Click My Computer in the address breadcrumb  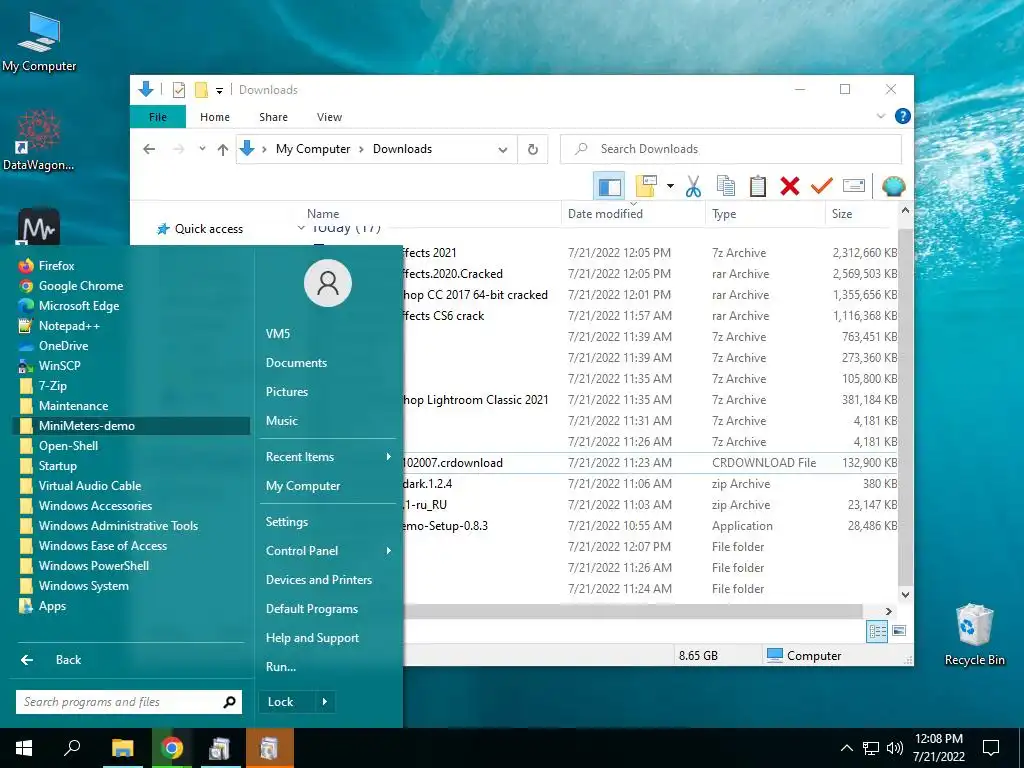313,149
